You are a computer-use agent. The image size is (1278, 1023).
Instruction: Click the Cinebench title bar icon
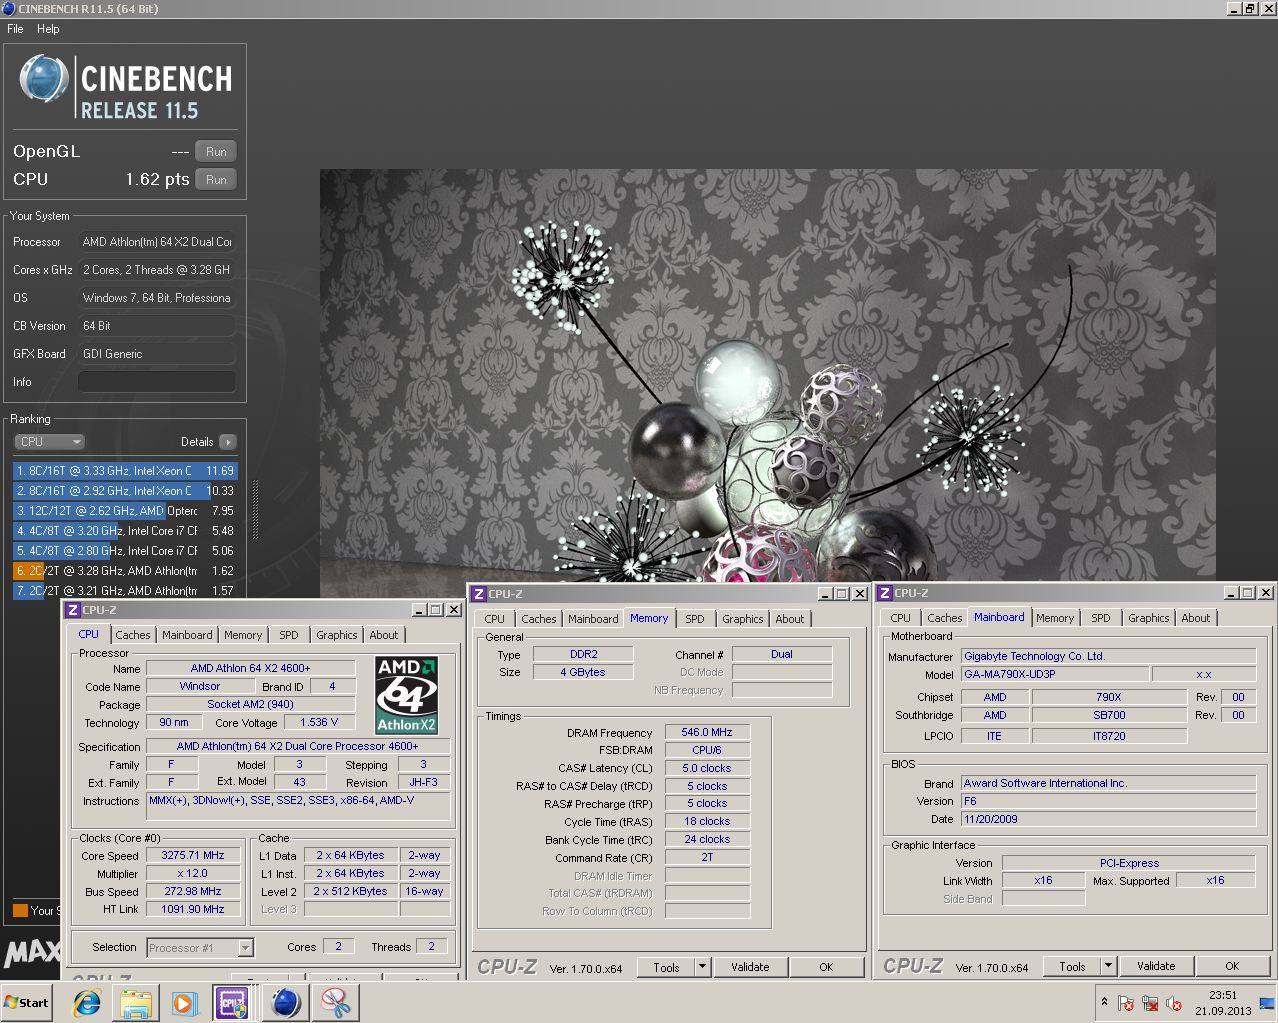coord(9,8)
